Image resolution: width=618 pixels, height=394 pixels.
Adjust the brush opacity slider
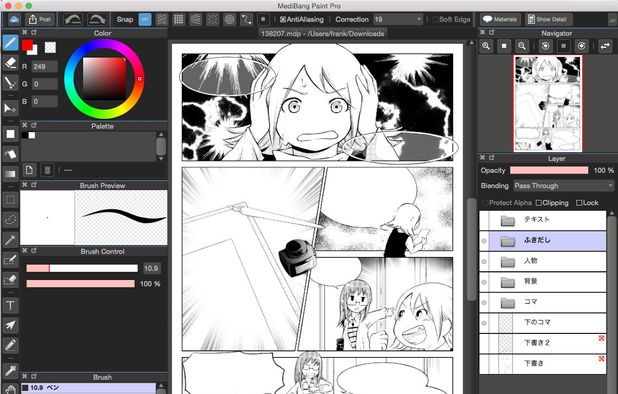click(80, 284)
